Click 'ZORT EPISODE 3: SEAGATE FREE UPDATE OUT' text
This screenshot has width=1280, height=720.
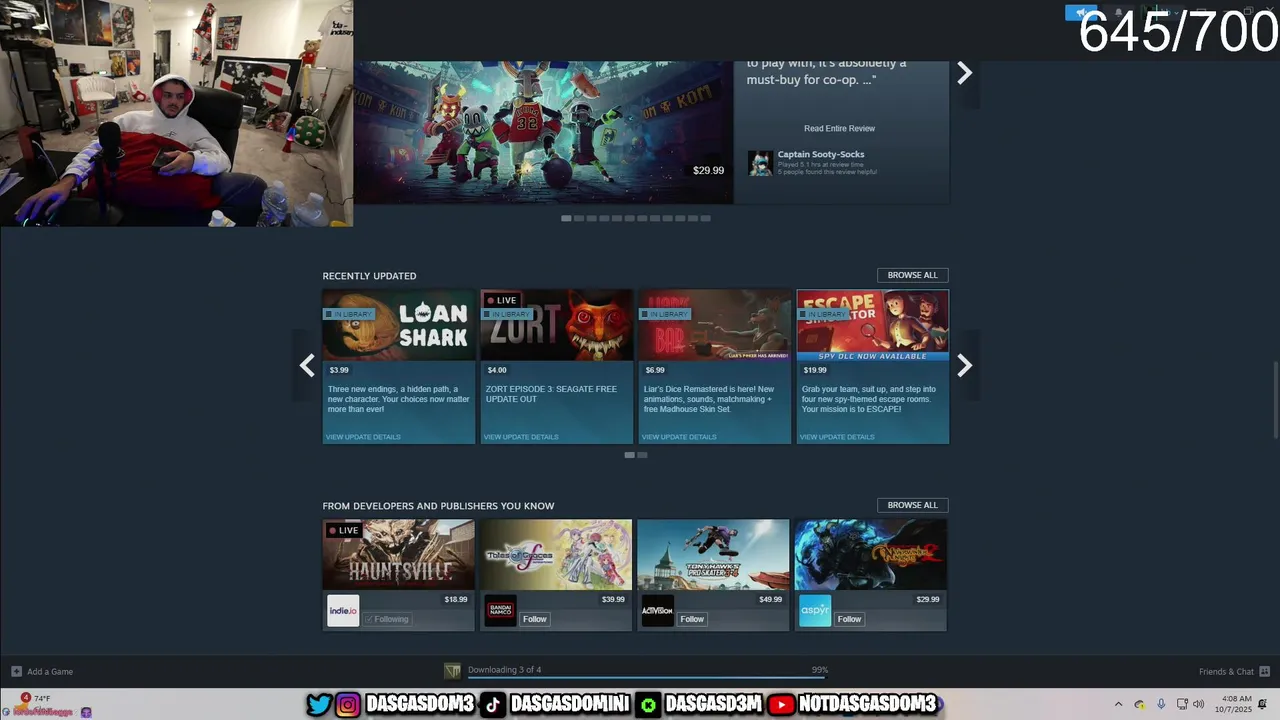point(551,394)
